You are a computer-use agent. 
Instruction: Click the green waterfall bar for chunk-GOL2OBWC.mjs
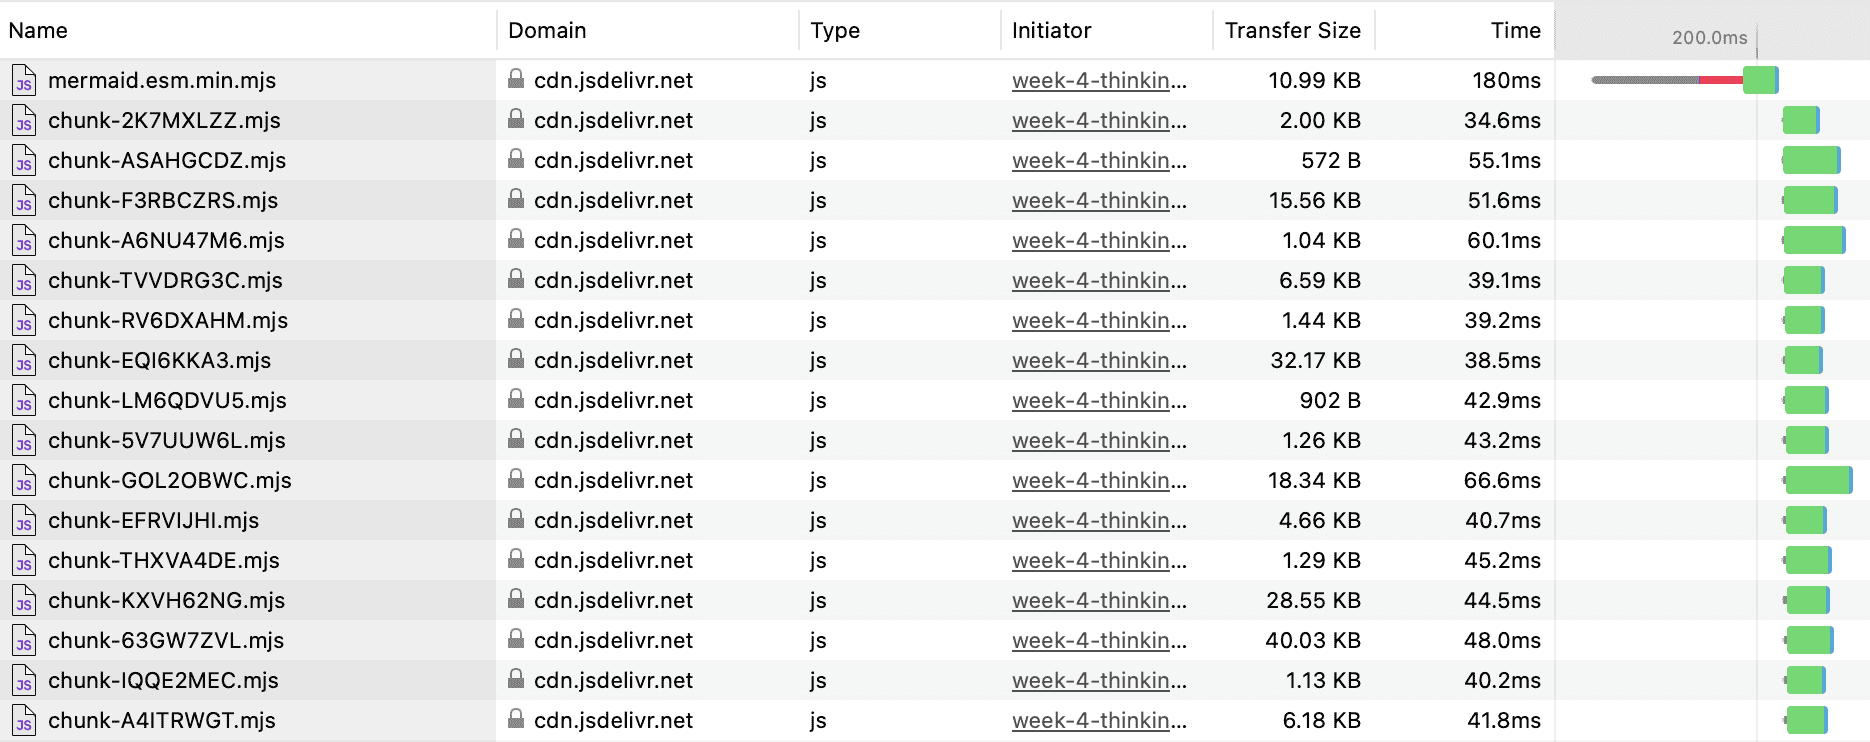coord(1818,480)
